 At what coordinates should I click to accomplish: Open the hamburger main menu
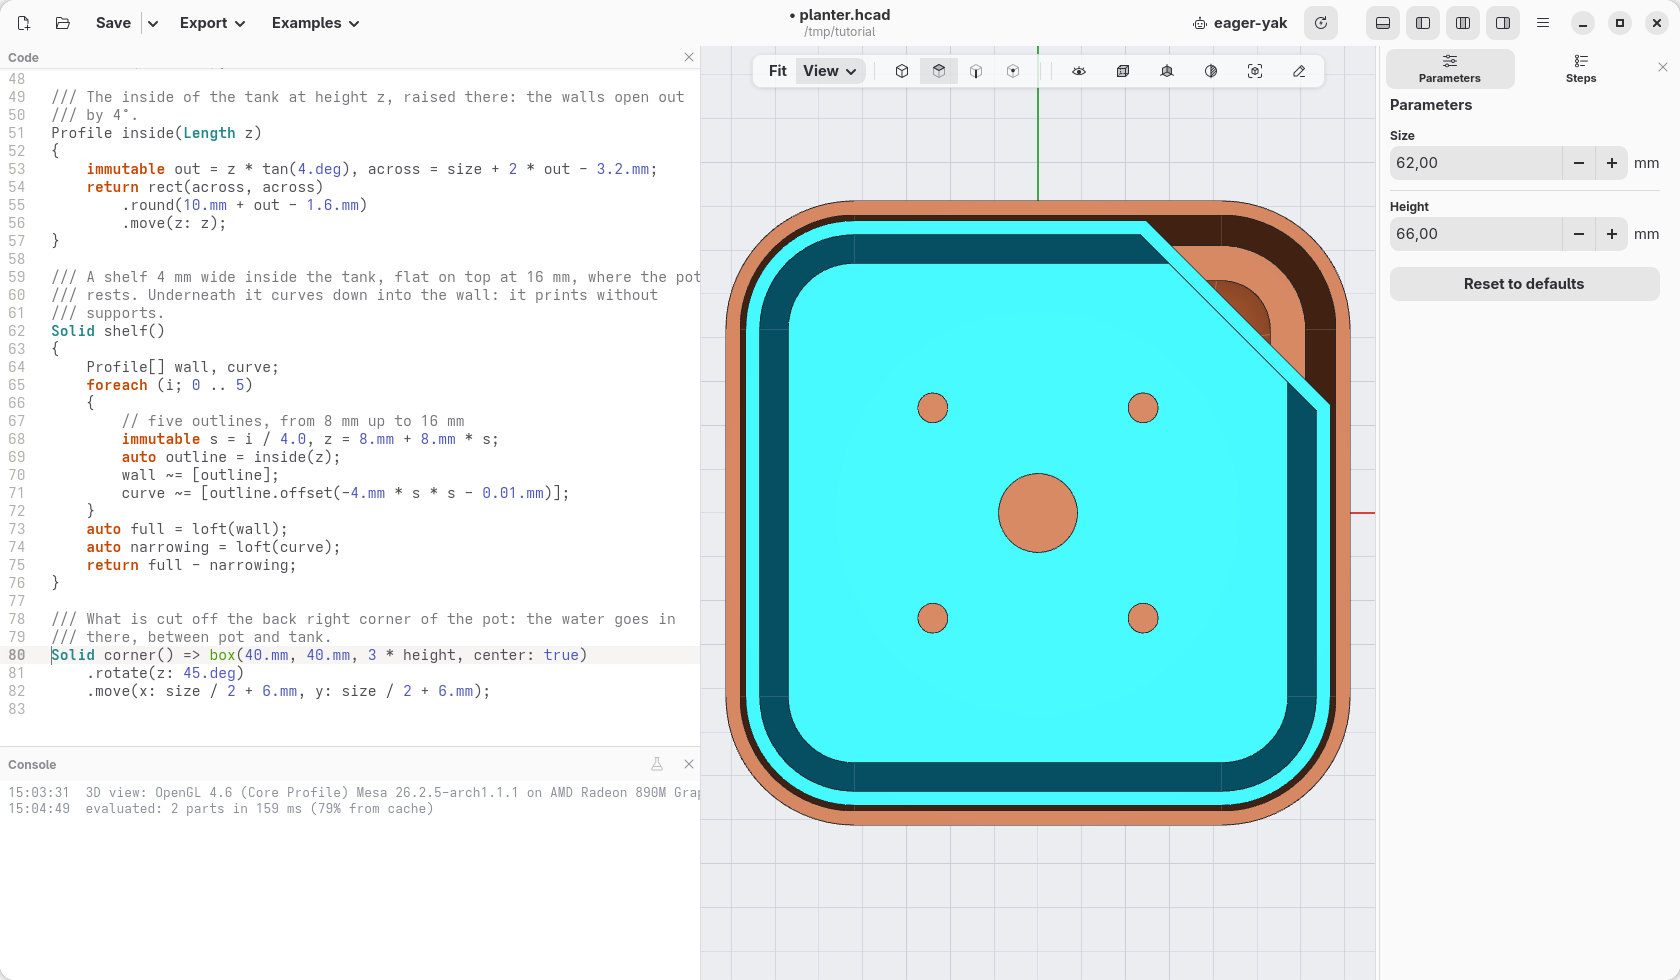click(1543, 23)
